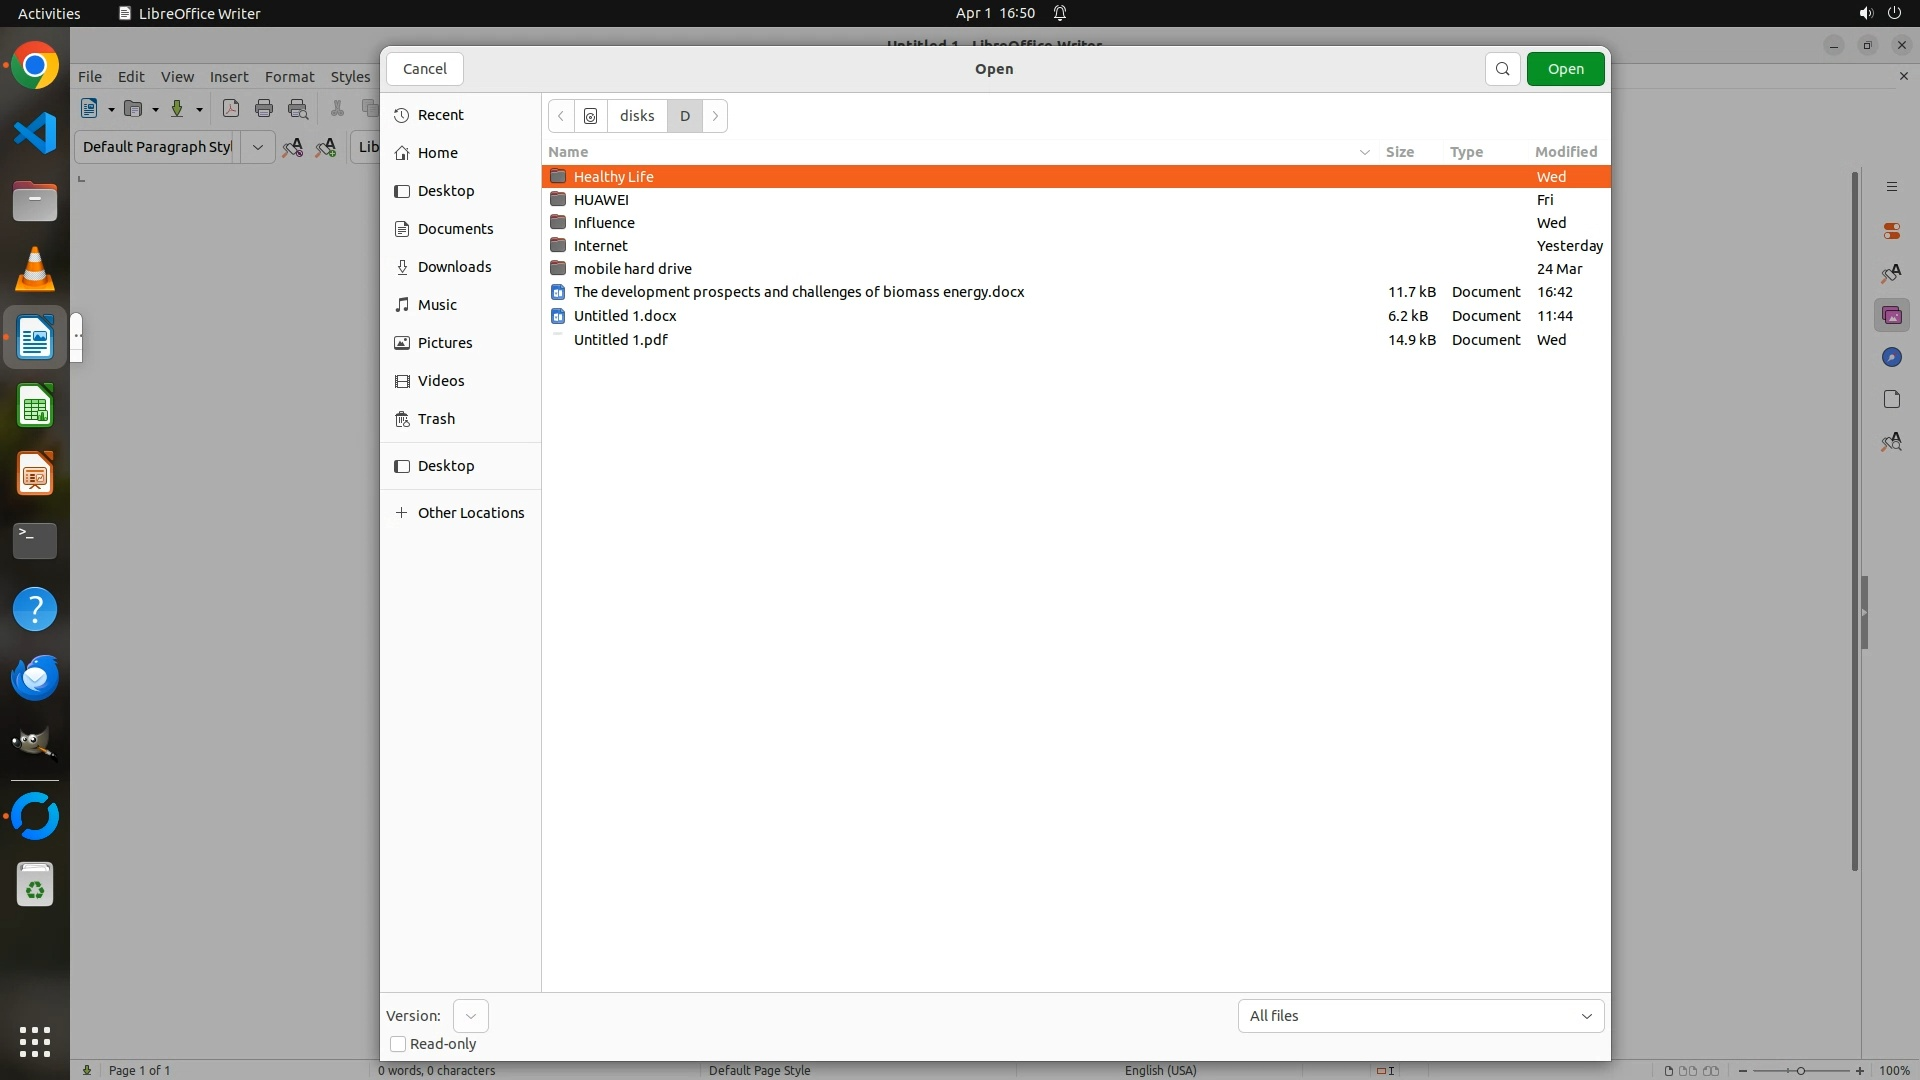Image resolution: width=1920 pixels, height=1080 pixels.
Task: Expand the Default Paragraph Style dropdown arrow
Action: tap(257, 147)
